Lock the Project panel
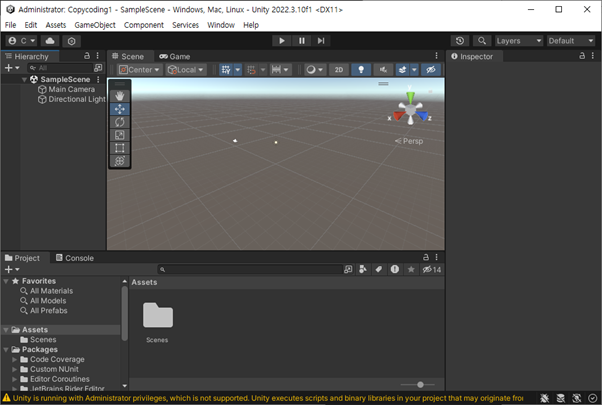The width and height of the screenshot is (602, 405). click(426, 257)
